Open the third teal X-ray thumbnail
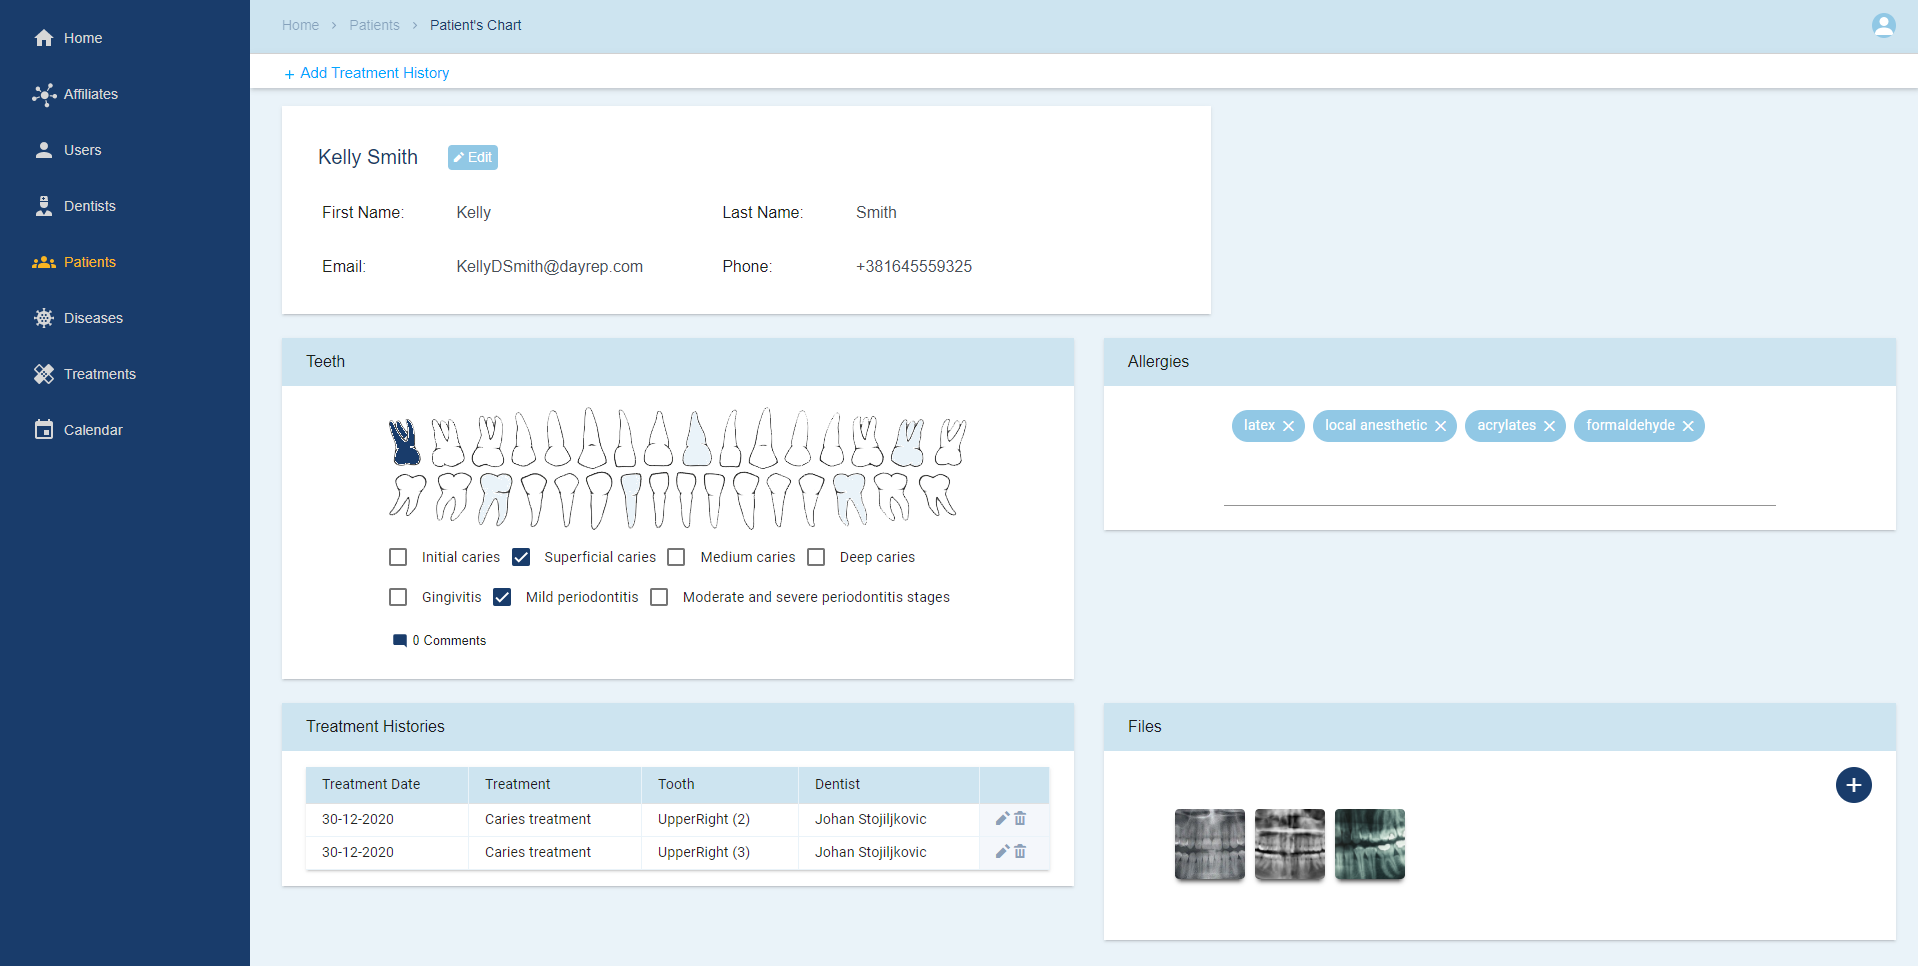 (1370, 844)
